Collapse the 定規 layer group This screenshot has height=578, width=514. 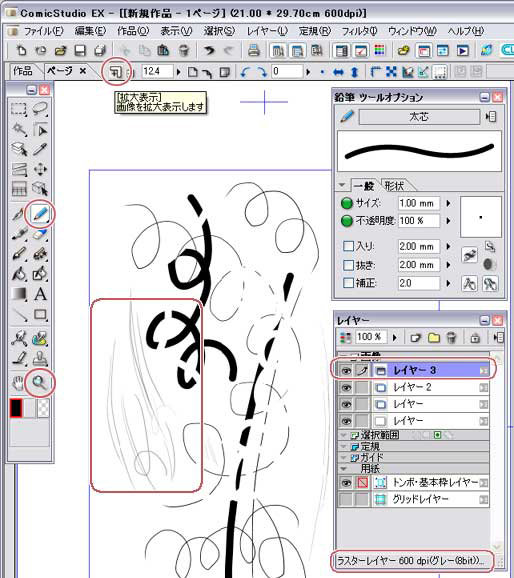coord(343,446)
